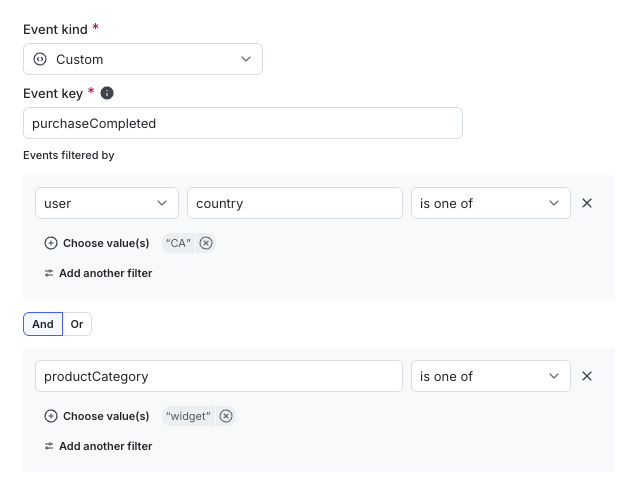Open country filter's "is one of" dropdown
Image resolution: width=627 pixels, height=488 pixels.
[x=490, y=203]
